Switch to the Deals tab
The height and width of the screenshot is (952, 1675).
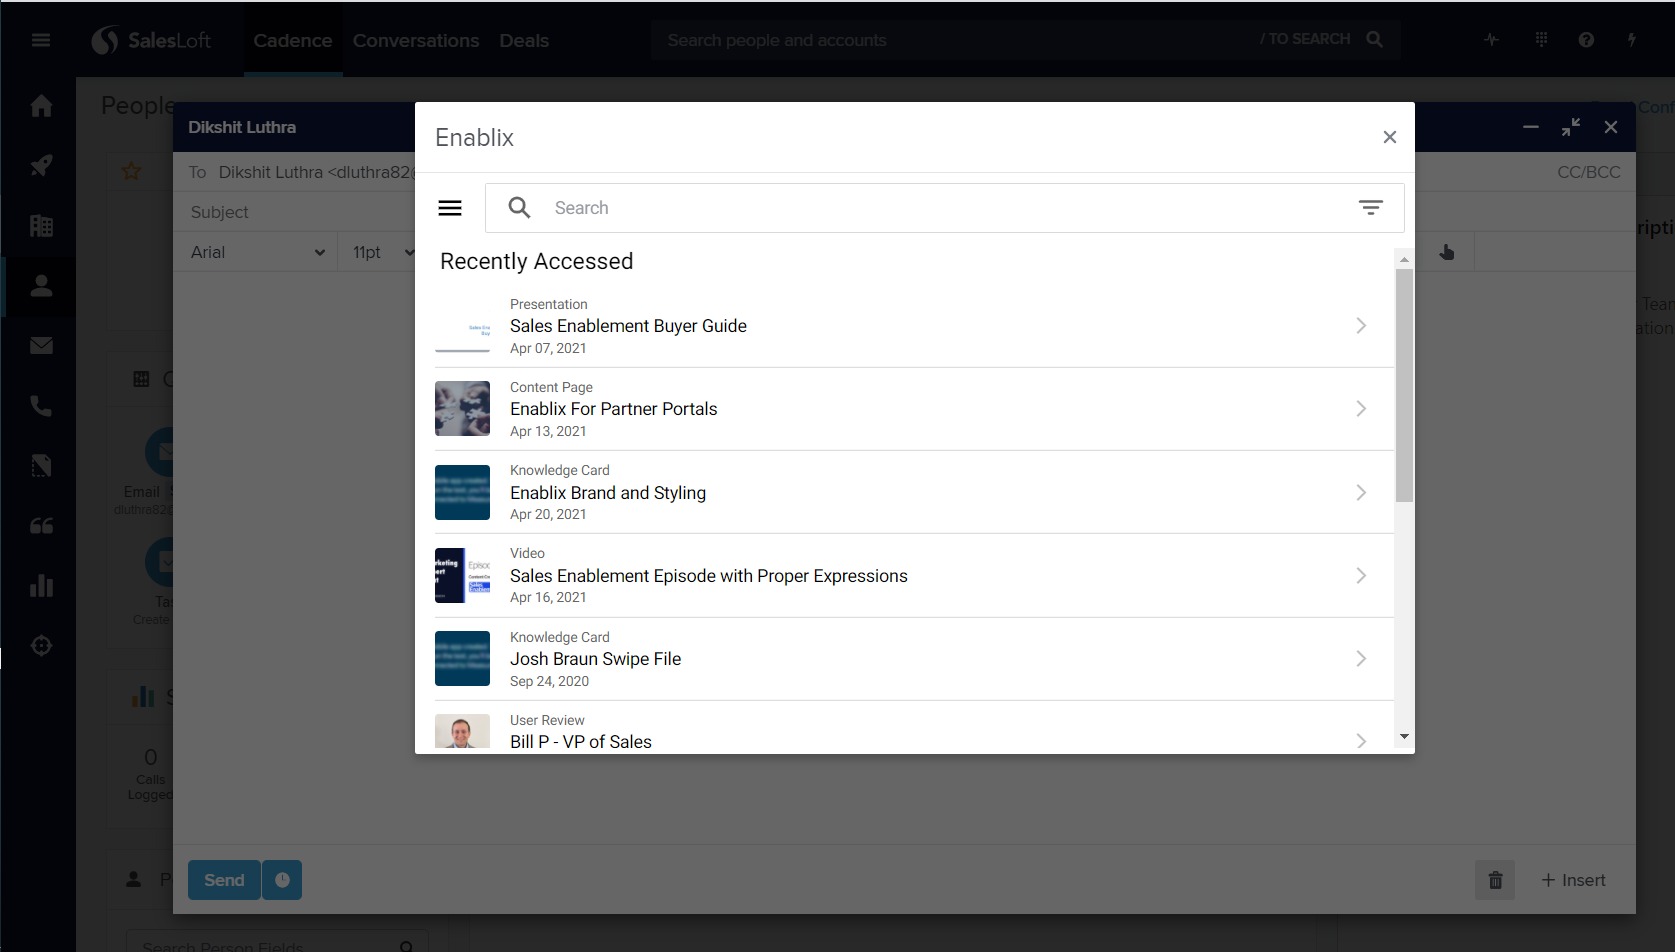tap(524, 41)
